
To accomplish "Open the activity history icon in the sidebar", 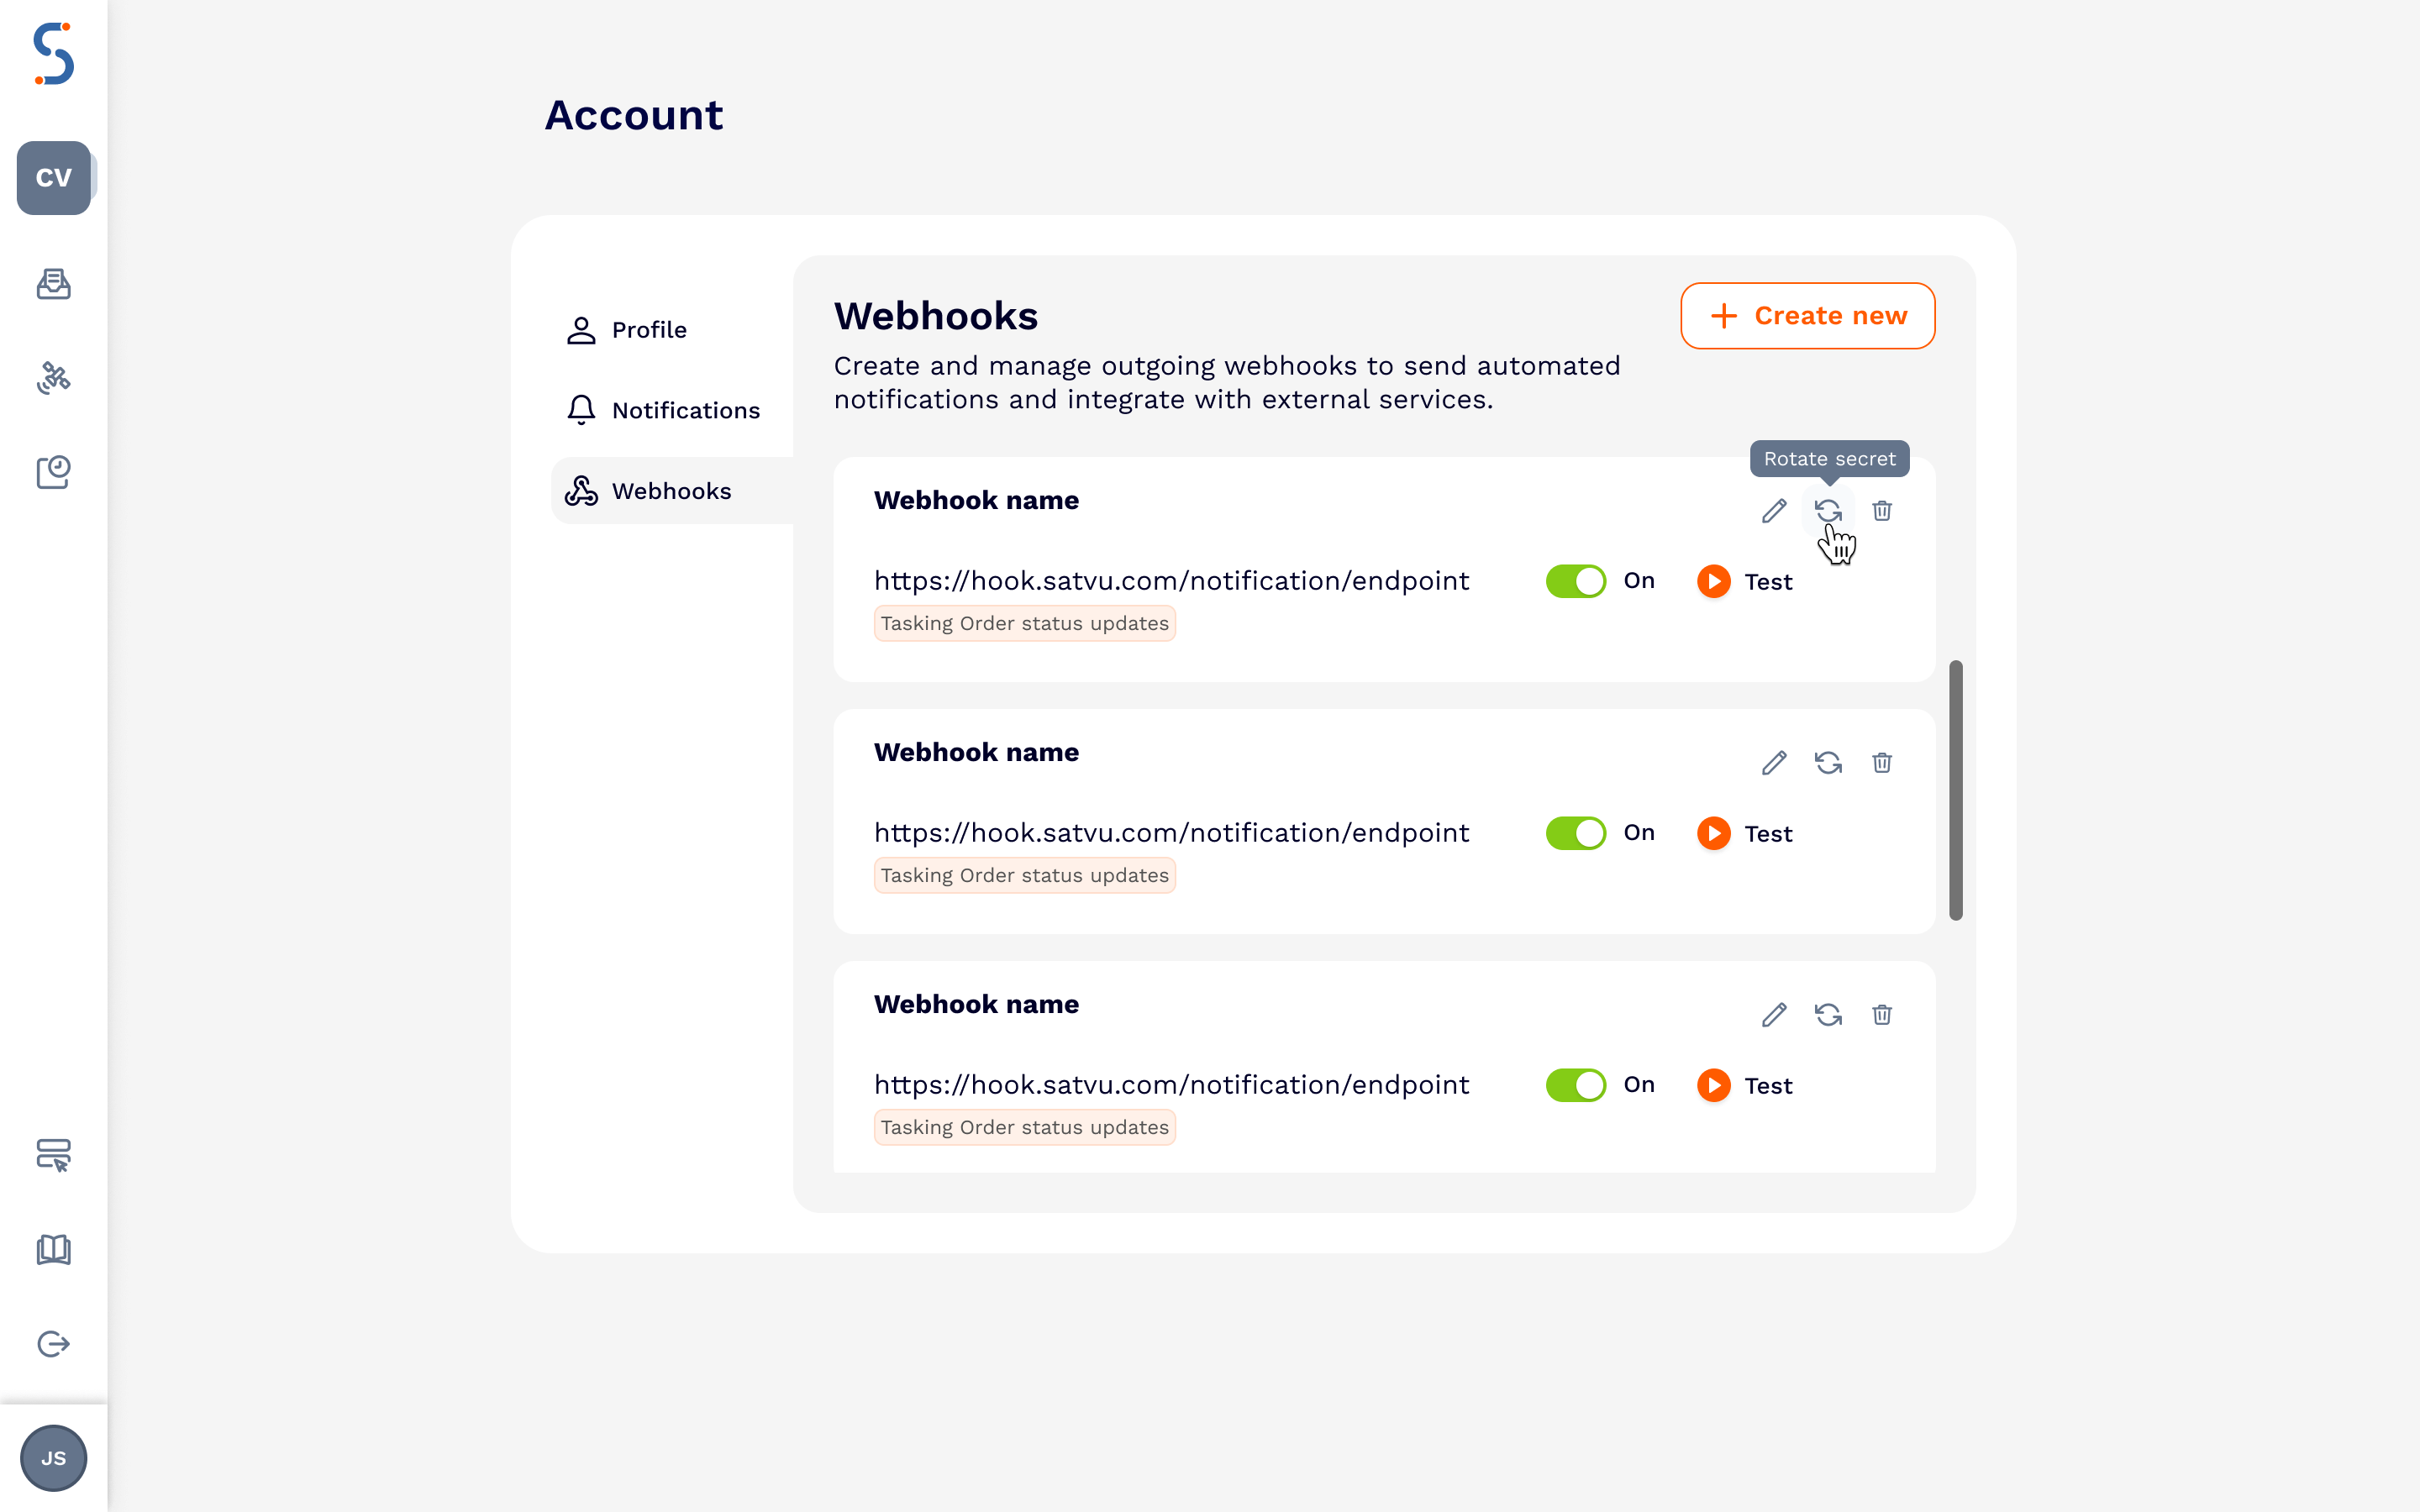I will pyautogui.click(x=54, y=472).
